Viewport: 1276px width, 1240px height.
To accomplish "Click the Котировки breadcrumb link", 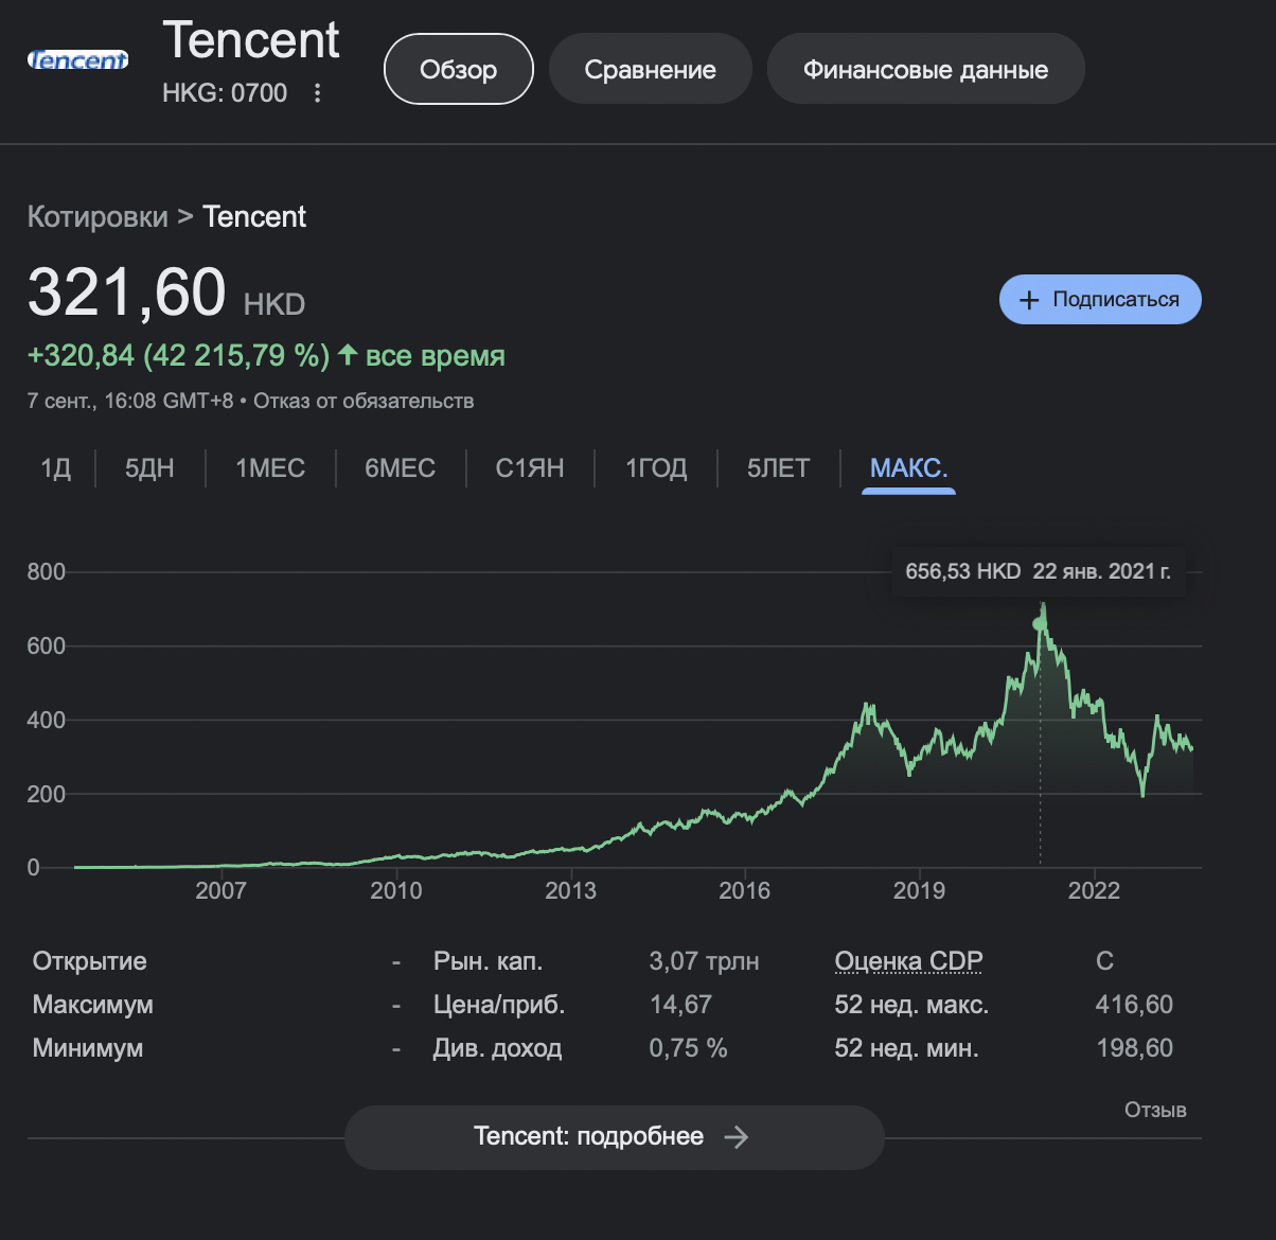I will coord(97,217).
